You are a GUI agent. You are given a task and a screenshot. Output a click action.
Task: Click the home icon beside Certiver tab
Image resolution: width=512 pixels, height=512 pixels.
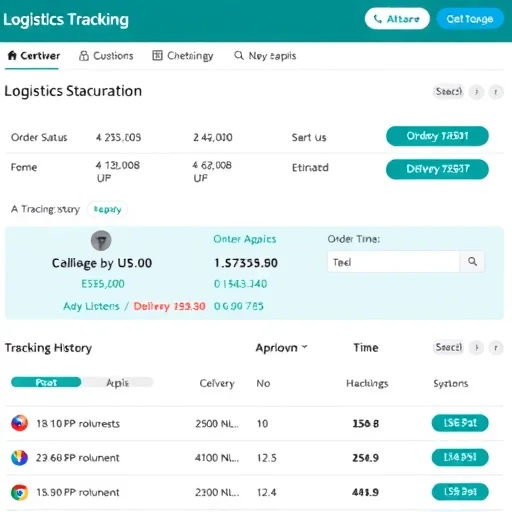(x=12, y=55)
